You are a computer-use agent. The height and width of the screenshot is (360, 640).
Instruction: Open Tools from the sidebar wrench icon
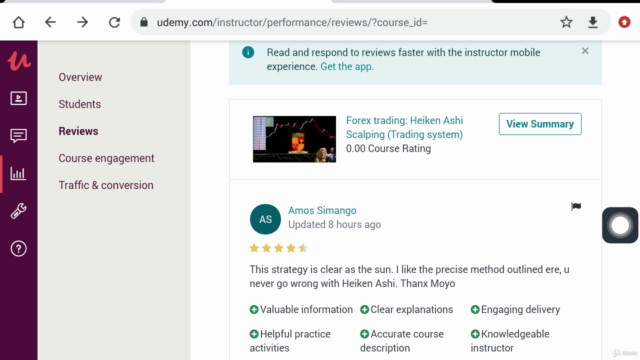(x=18, y=211)
